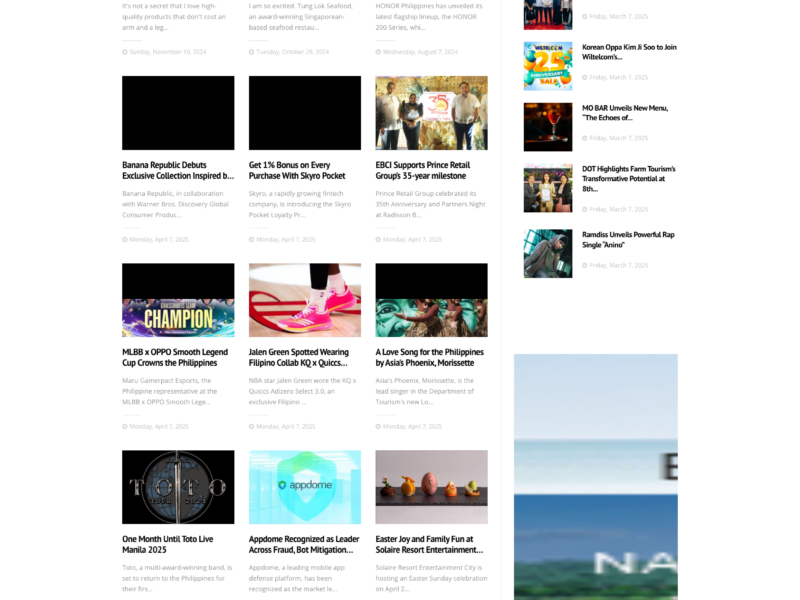Click the Tuesday, October 29, 2024 date

coord(289,52)
